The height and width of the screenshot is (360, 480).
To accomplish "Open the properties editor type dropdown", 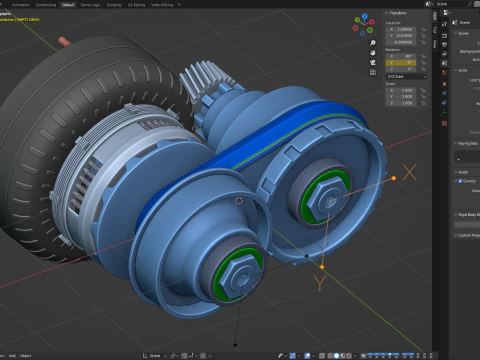I will click(447, 13).
